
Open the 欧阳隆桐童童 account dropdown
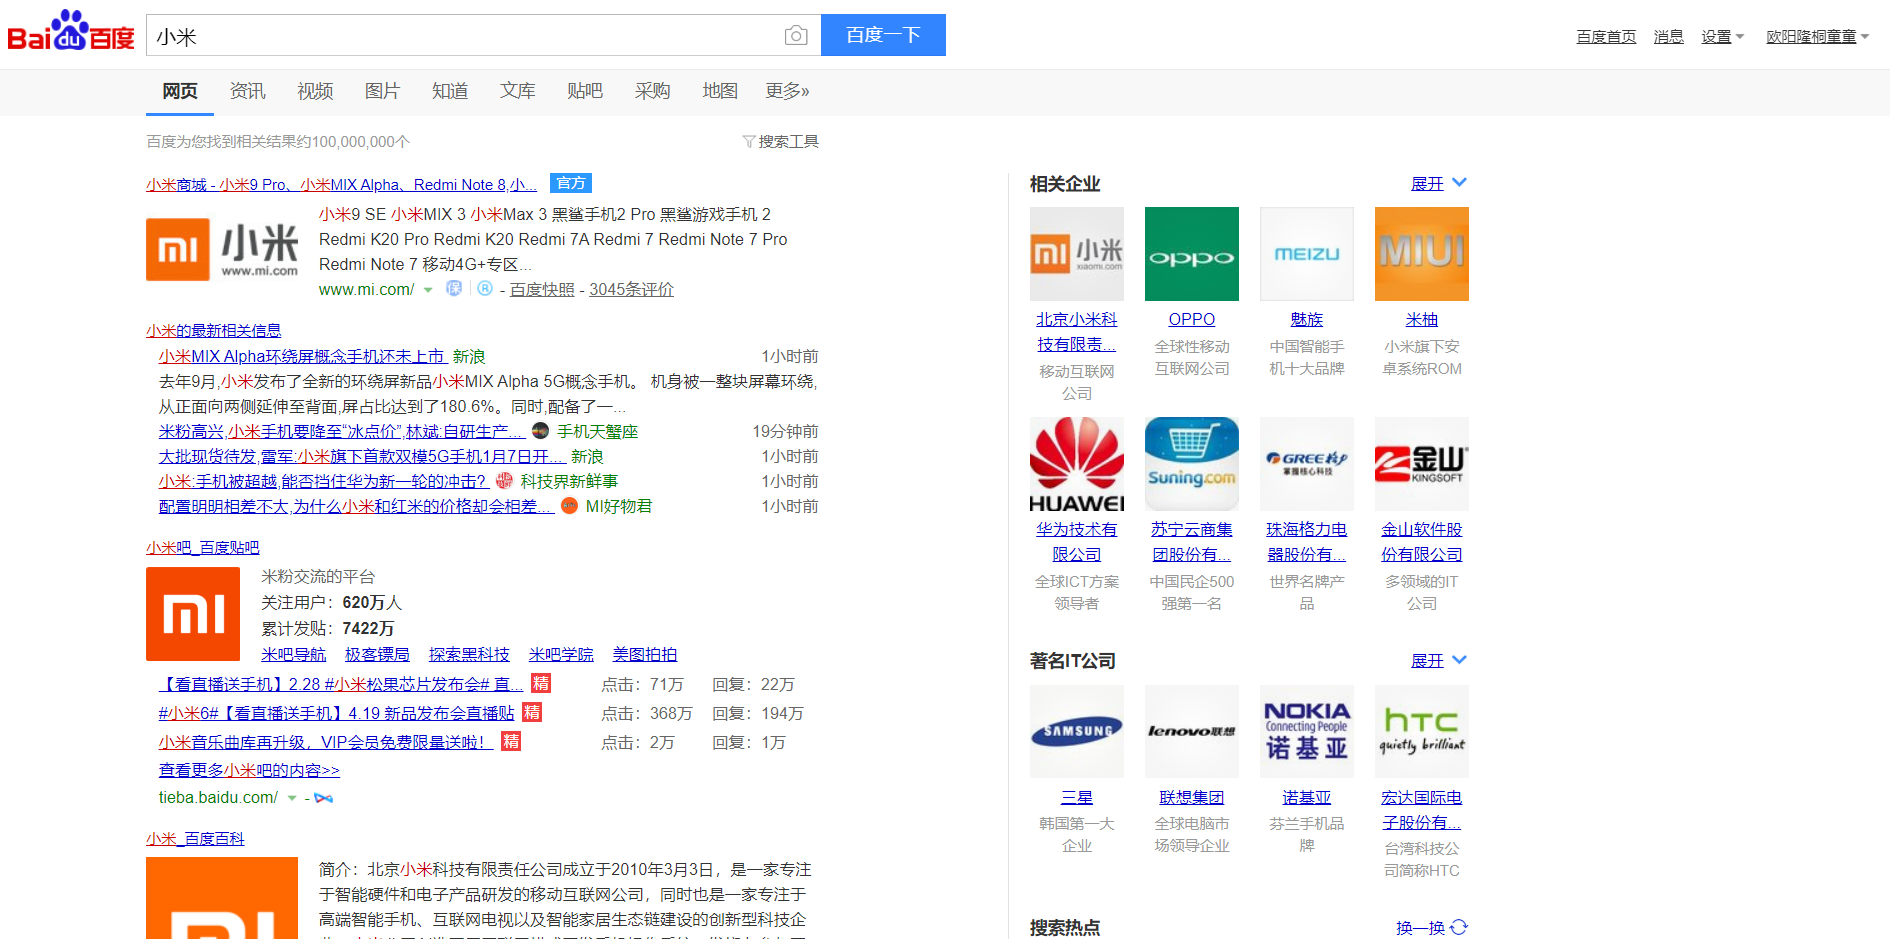point(1817,37)
